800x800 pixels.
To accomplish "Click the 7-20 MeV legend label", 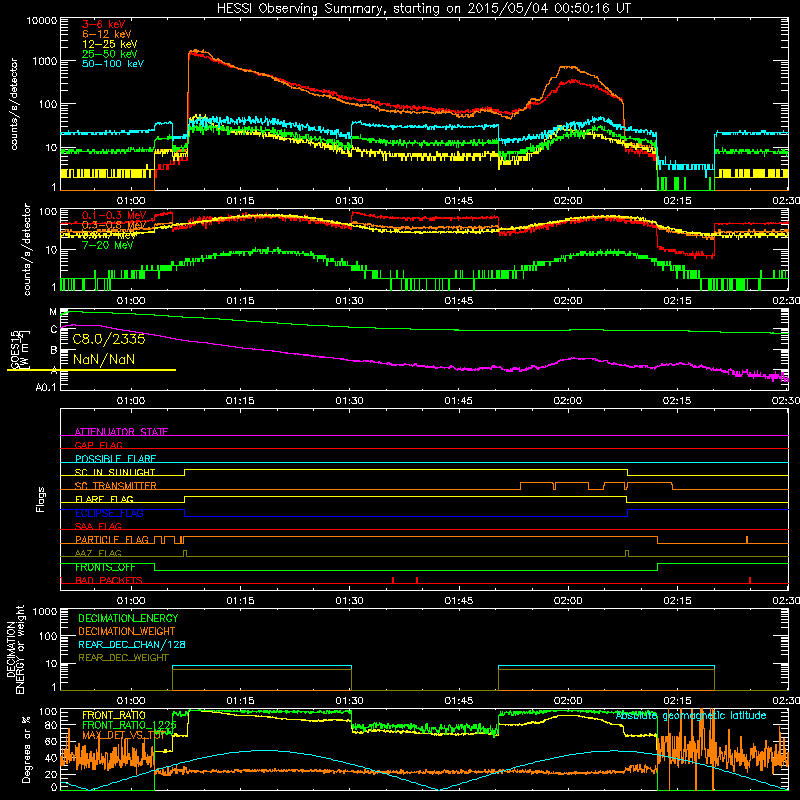I will (x=107, y=245).
